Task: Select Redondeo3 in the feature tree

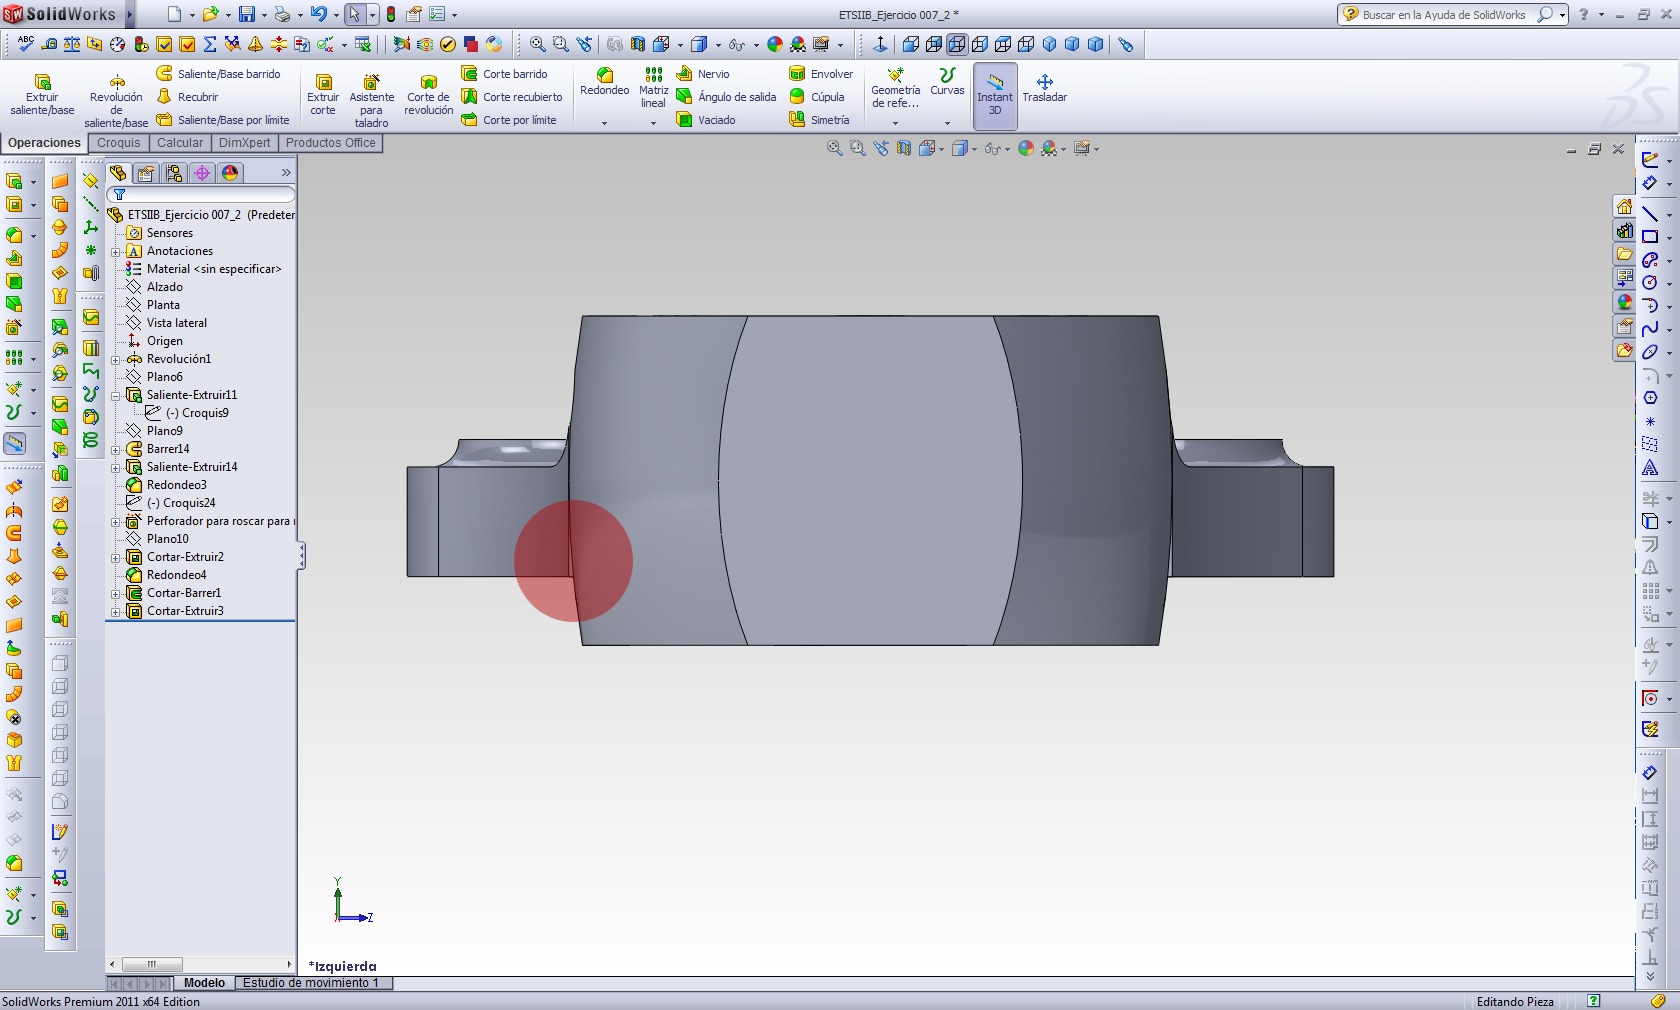Action: tap(166, 485)
